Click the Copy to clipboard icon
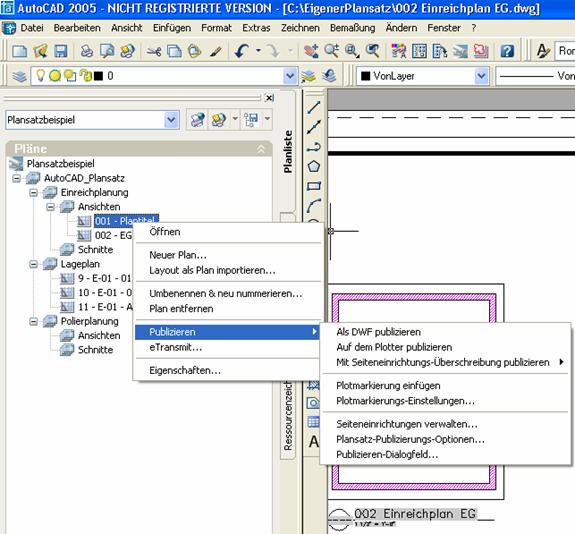This screenshot has height=534, width=575. [174, 51]
